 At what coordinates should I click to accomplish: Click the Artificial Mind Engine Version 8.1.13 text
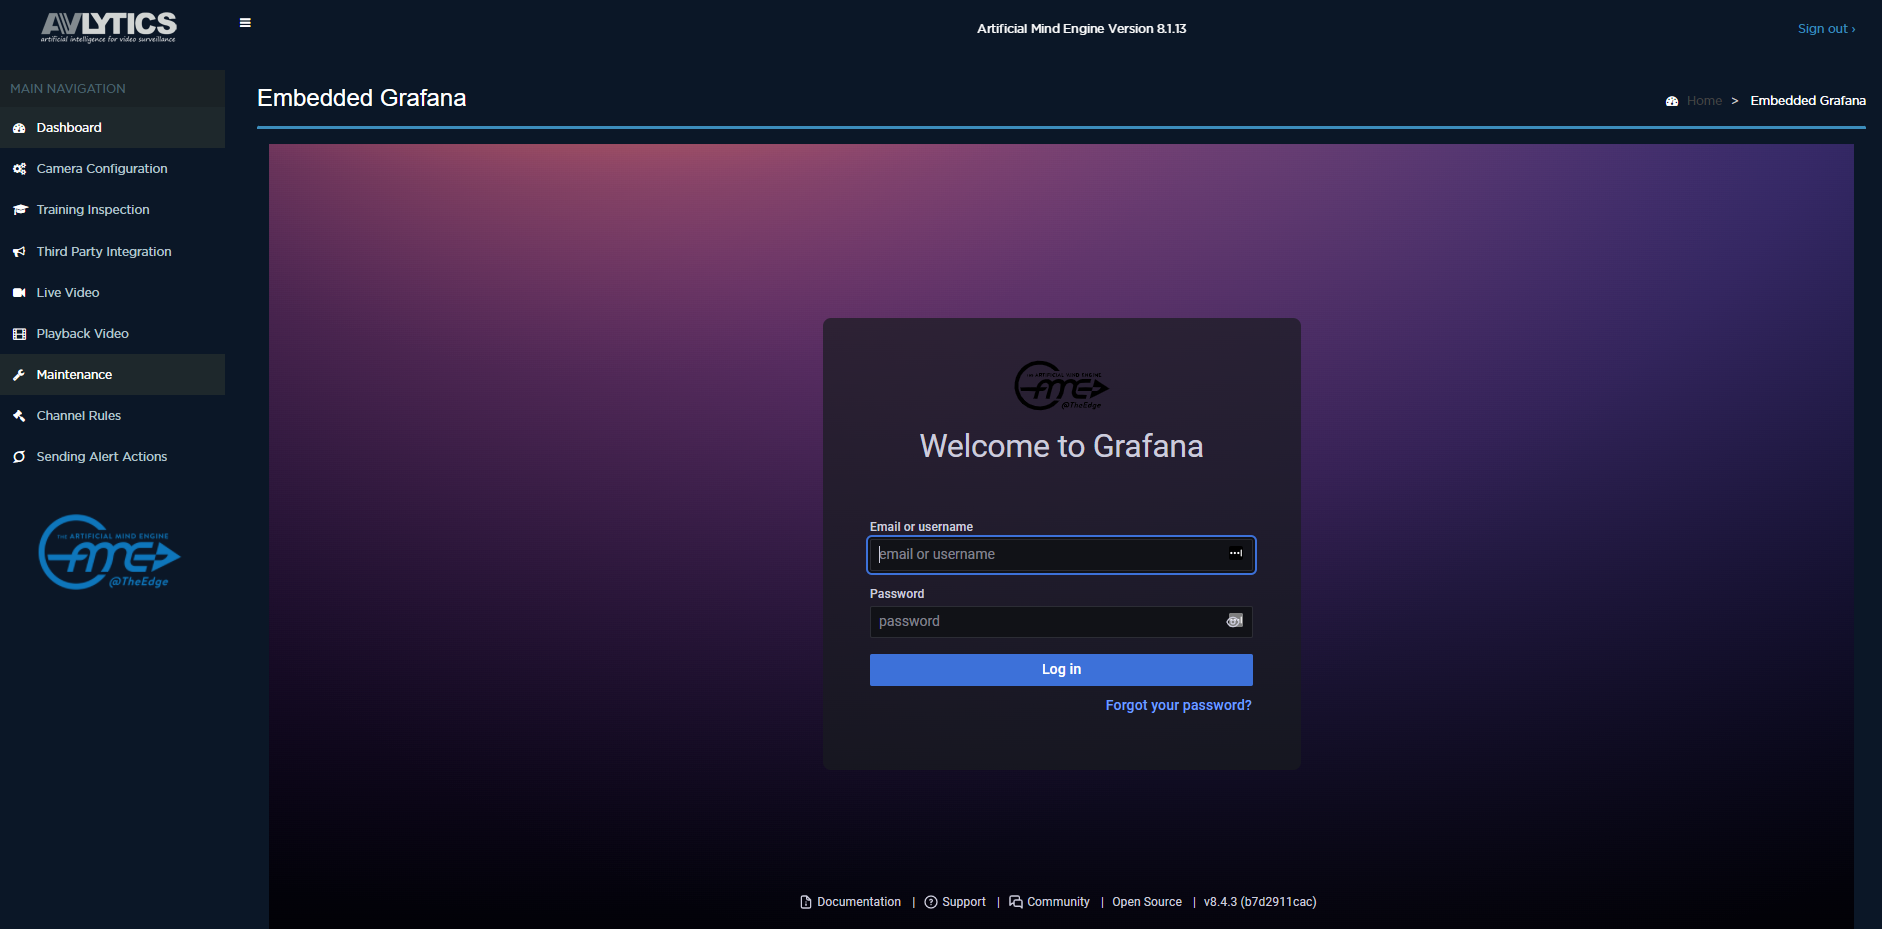(x=1081, y=29)
